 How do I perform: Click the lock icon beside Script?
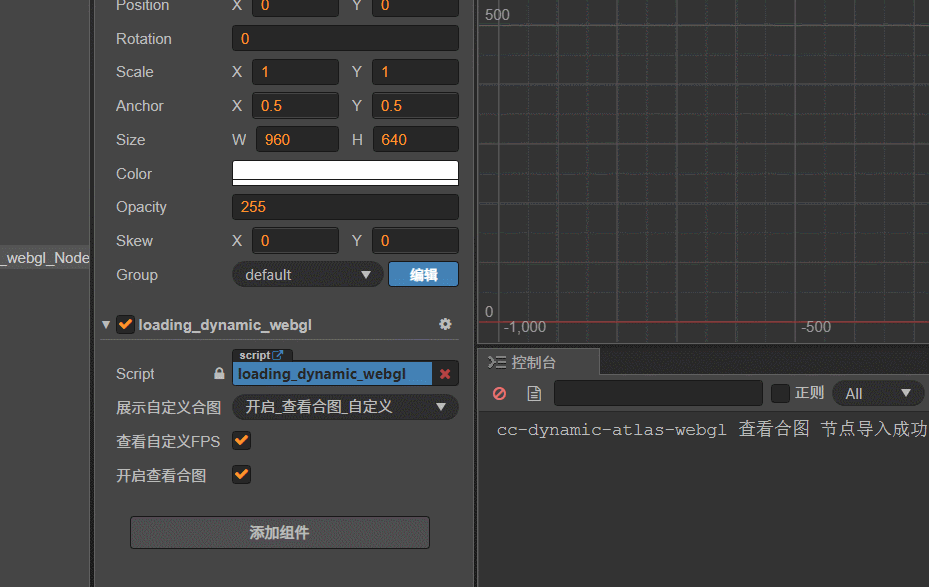click(219, 373)
